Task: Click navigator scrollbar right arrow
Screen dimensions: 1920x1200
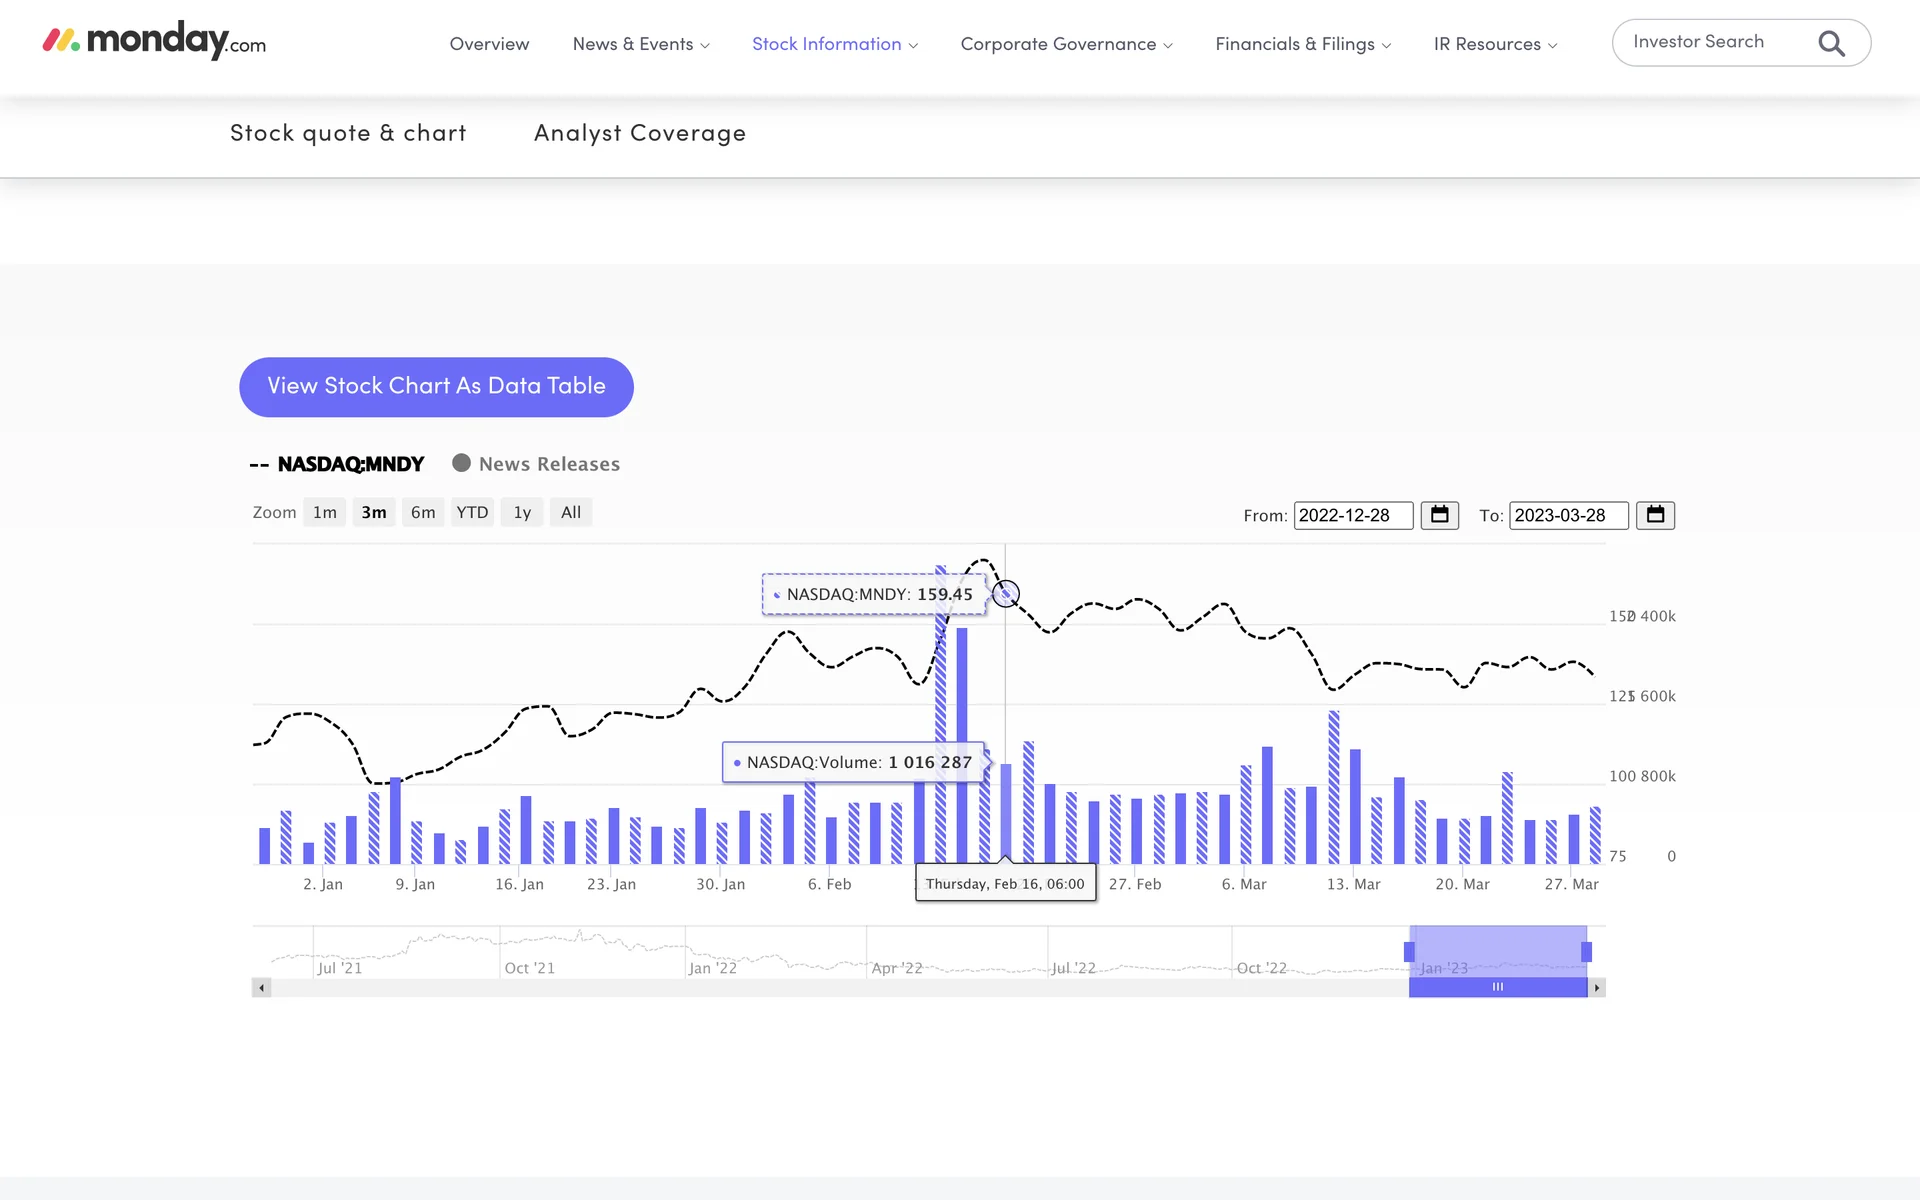Action: 1597,988
